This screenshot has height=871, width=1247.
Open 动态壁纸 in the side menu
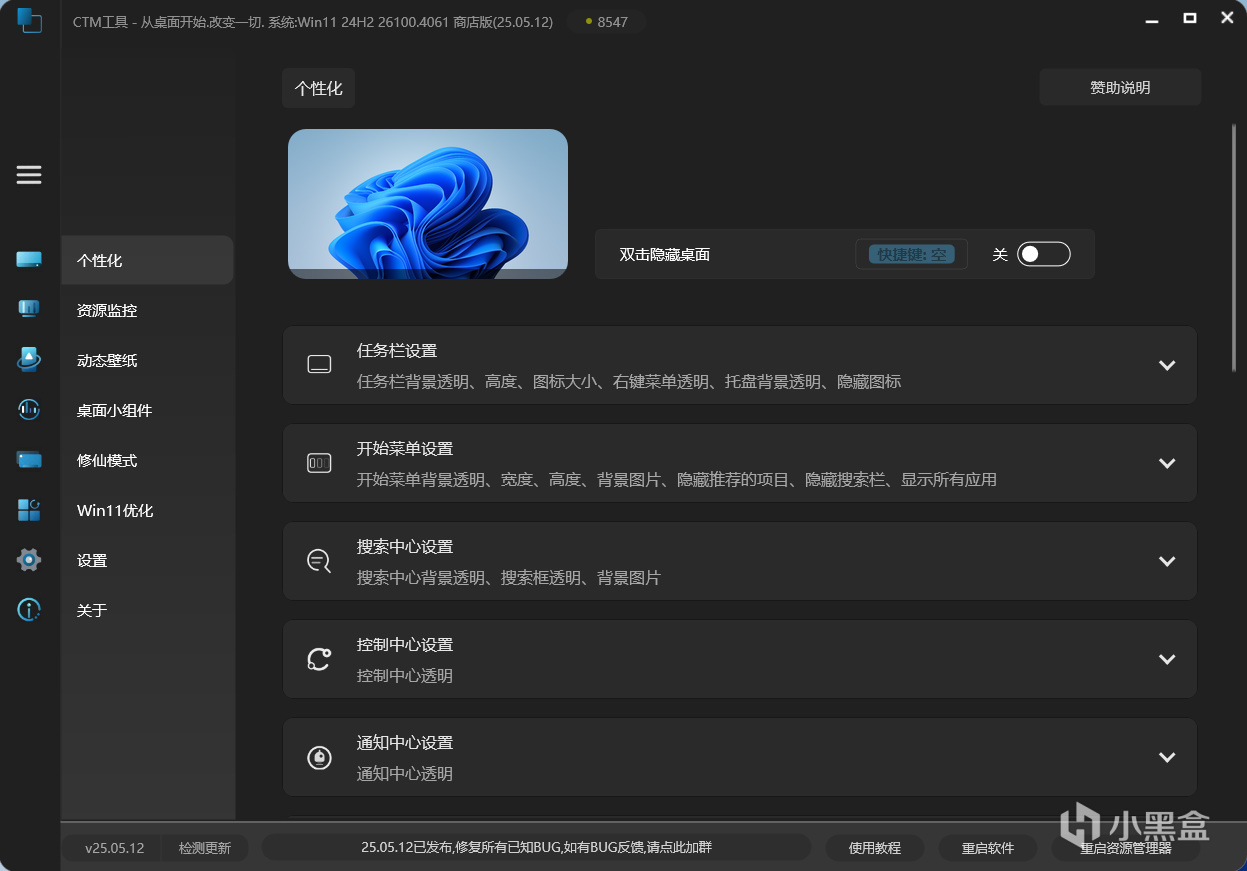coord(147,360)
